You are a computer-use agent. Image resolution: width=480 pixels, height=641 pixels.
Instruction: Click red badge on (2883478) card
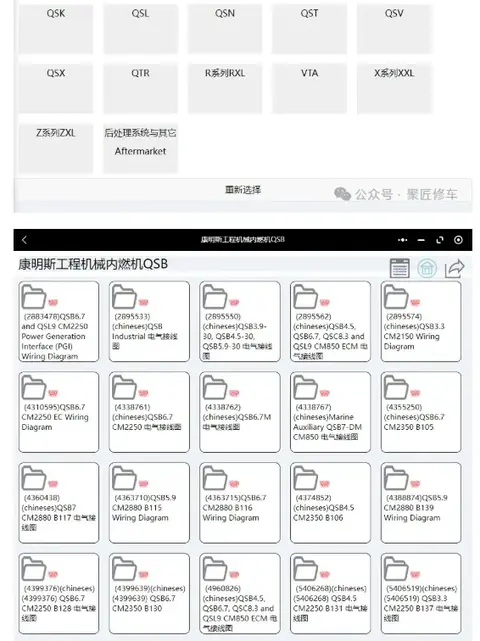pyautogui.click(x=53, y=303)
